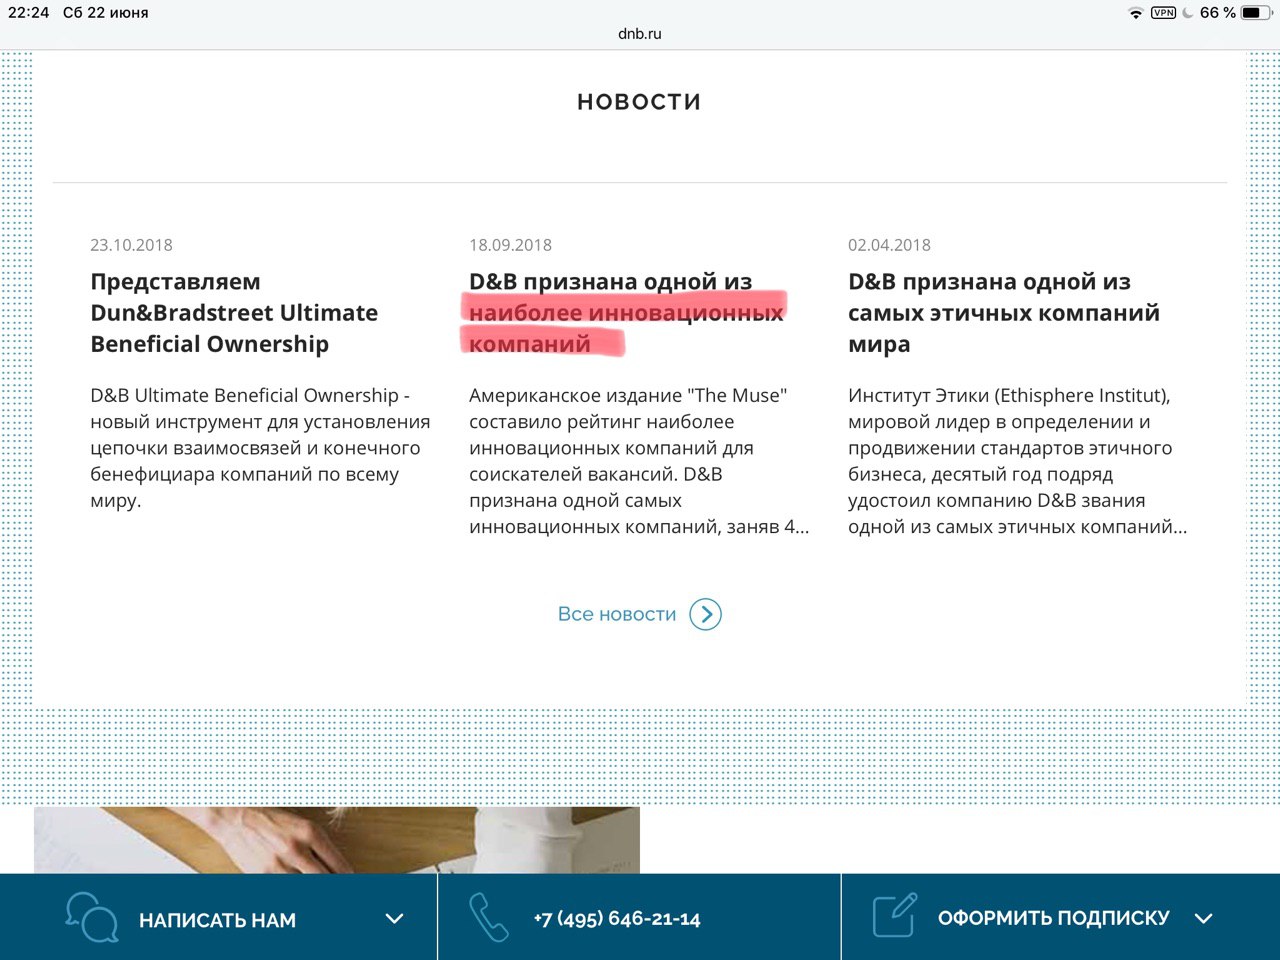Image resolution: width=1280 pixels, height=960 pixels.
Task: Tap the Wi-Fi icon in status bar
Action: pyautogui.click(x=1135, y=13)
